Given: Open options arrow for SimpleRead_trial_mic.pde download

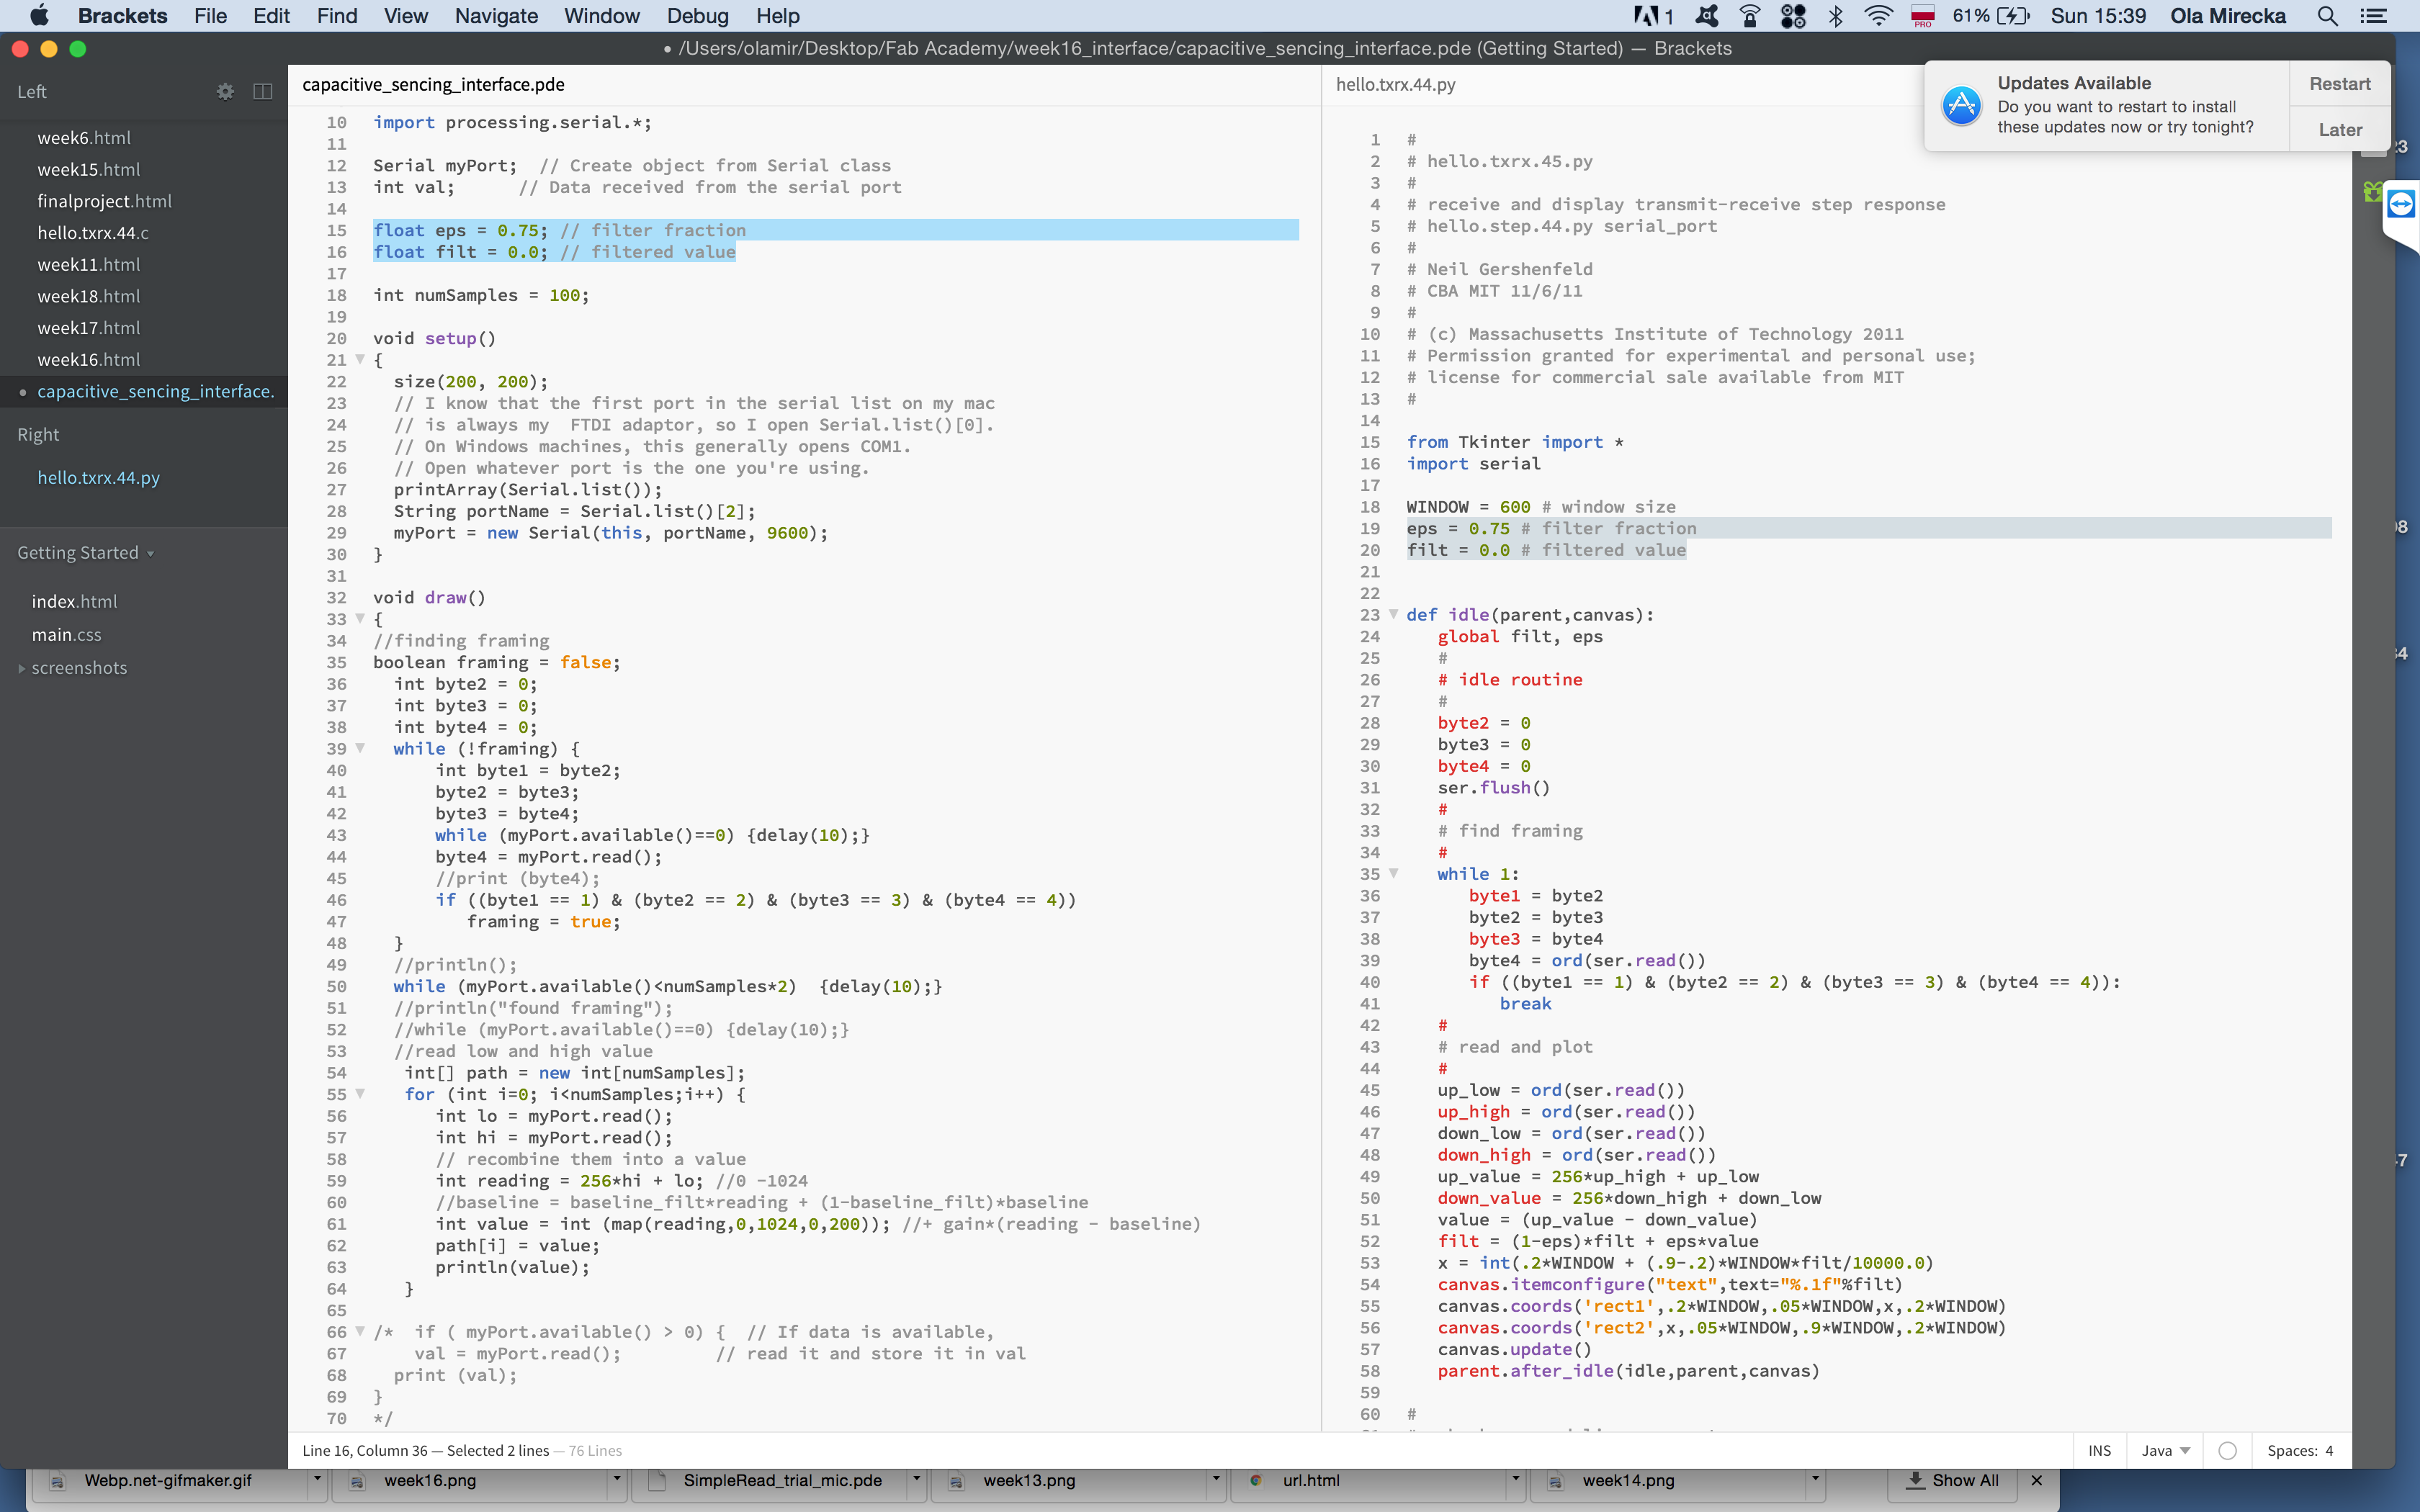Looking at the screenshot, I should [916, 1480].
